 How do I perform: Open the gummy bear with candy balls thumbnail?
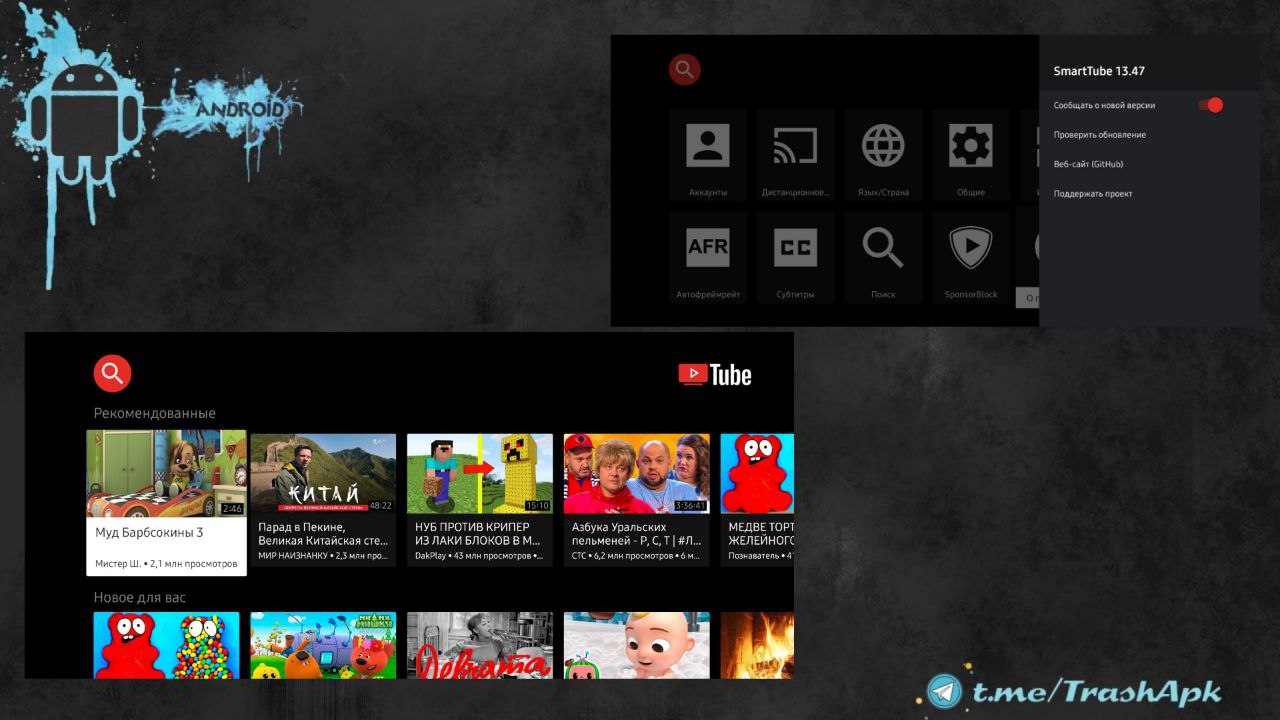(167, 645)
